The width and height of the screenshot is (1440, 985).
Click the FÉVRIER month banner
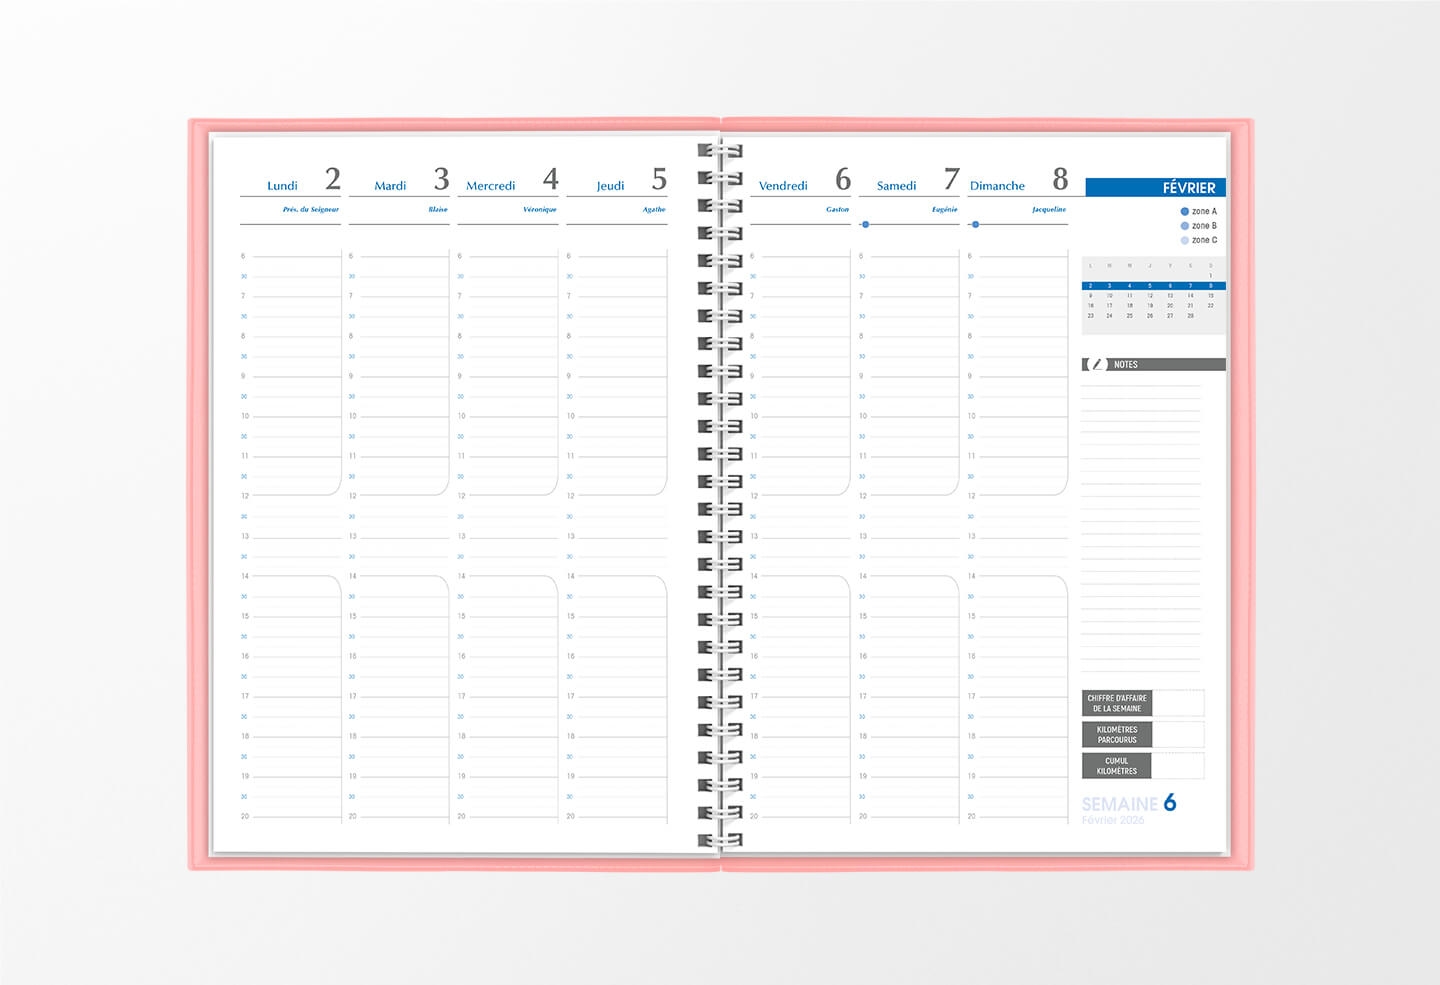pos(1155,187)
